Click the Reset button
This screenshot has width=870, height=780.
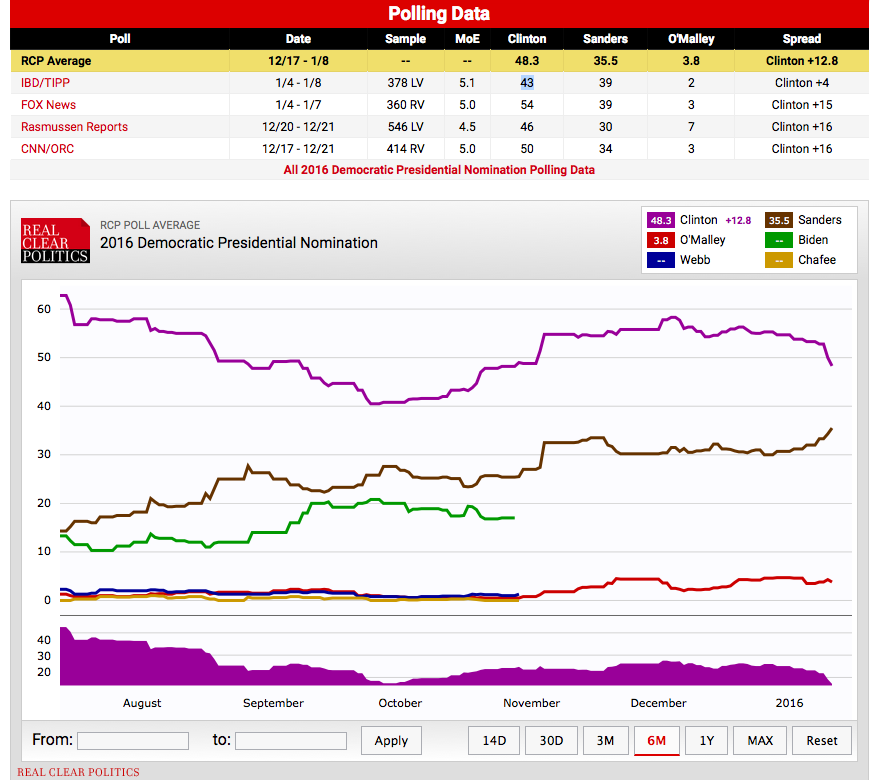pos(821,741)
